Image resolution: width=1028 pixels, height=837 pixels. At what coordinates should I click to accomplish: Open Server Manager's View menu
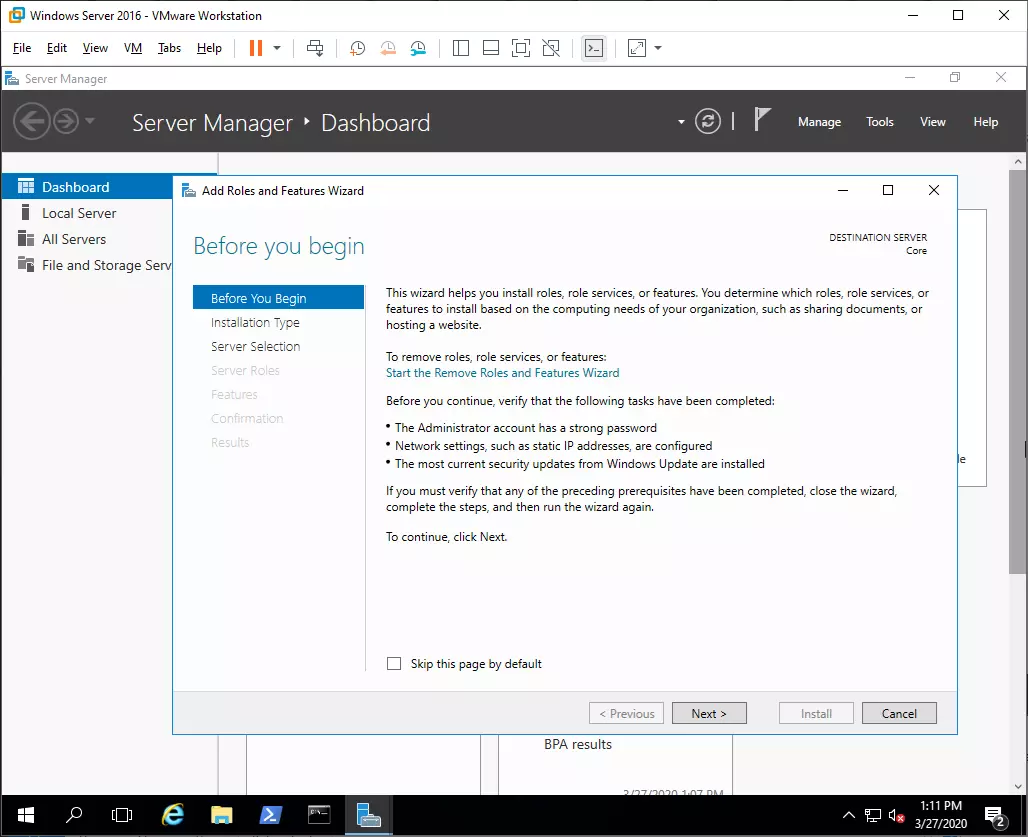pyautogui.click(x=933, y=122)
